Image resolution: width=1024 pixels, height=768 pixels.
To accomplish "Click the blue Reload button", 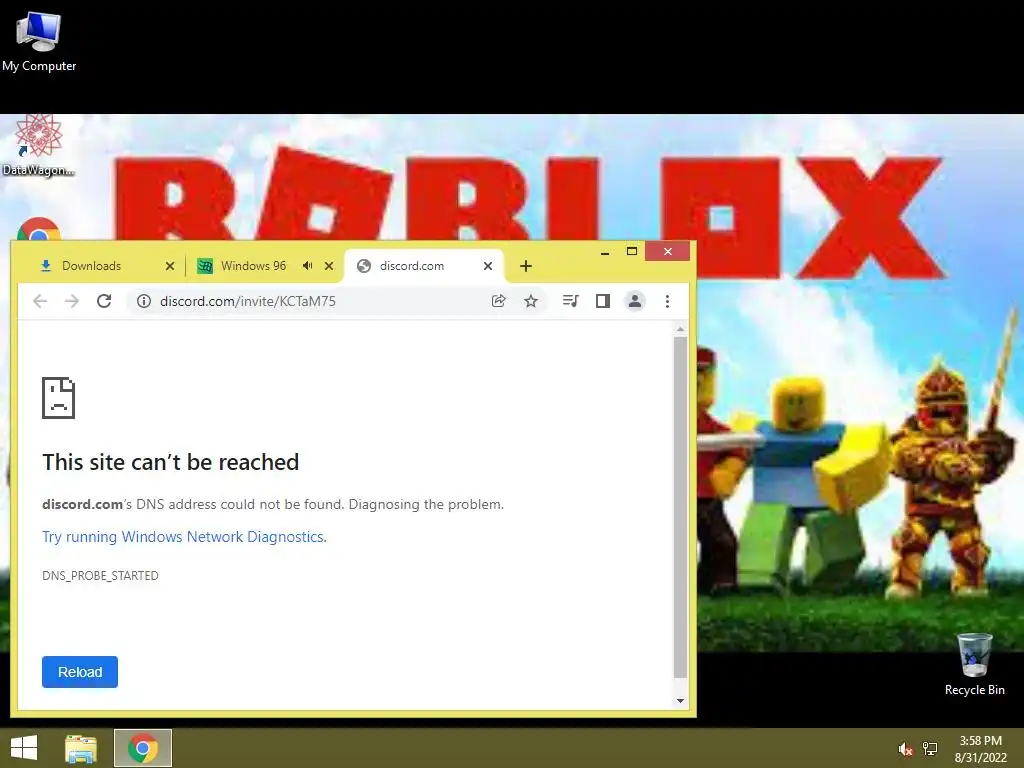I will pos(80,672).
